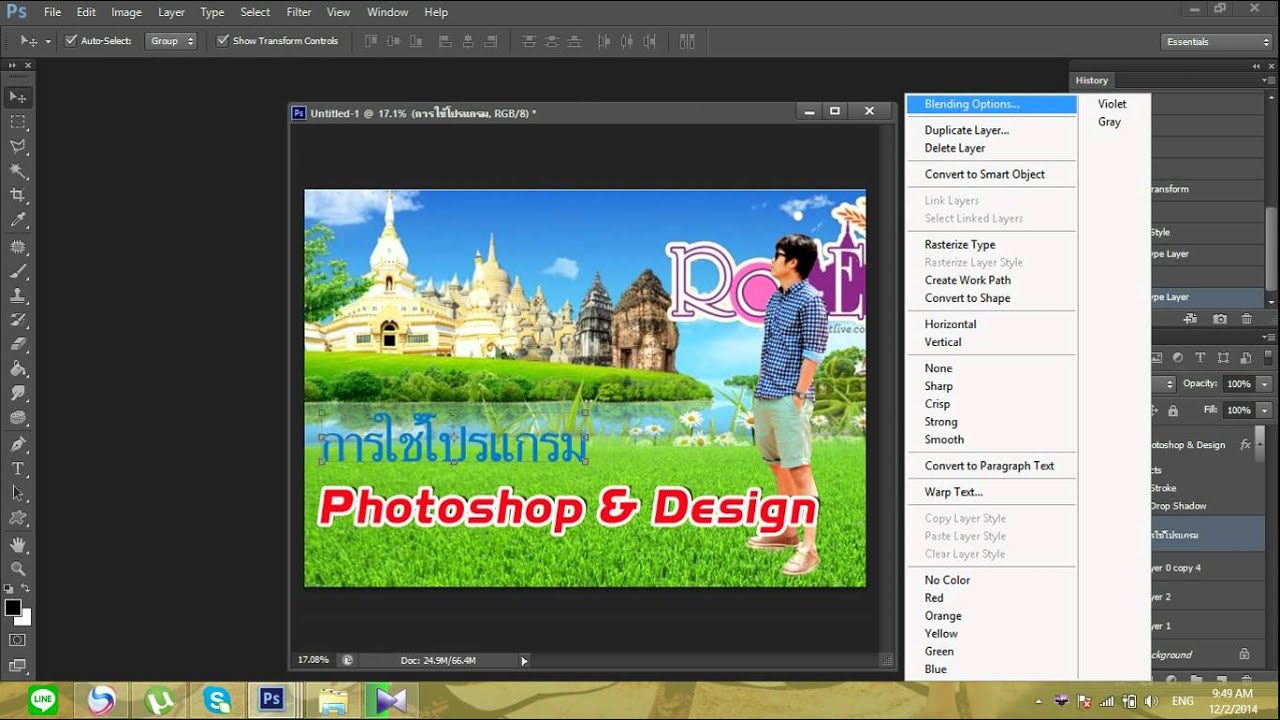Viewport: 1280px width, 720px height.
Task: Select the Eyedropper tool
Action: pyautogui.click(x=18, y=221)
